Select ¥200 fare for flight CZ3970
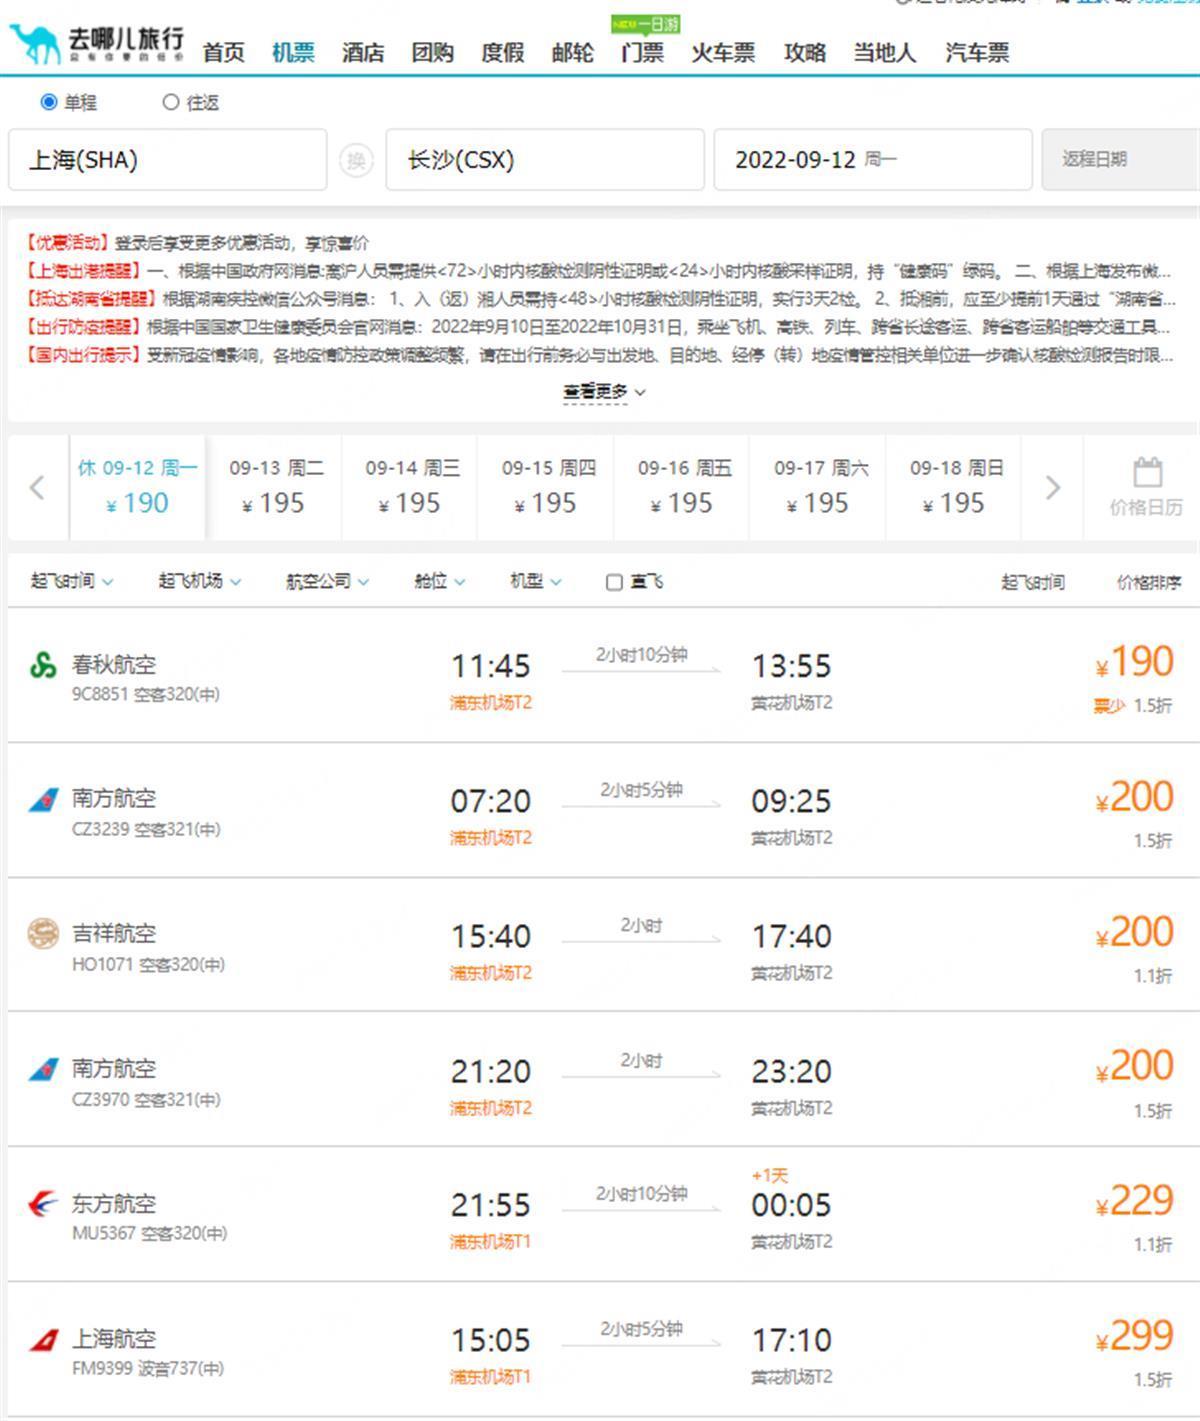This screenshot has width=1200, height=1421. click(x=1134, y=1066)
